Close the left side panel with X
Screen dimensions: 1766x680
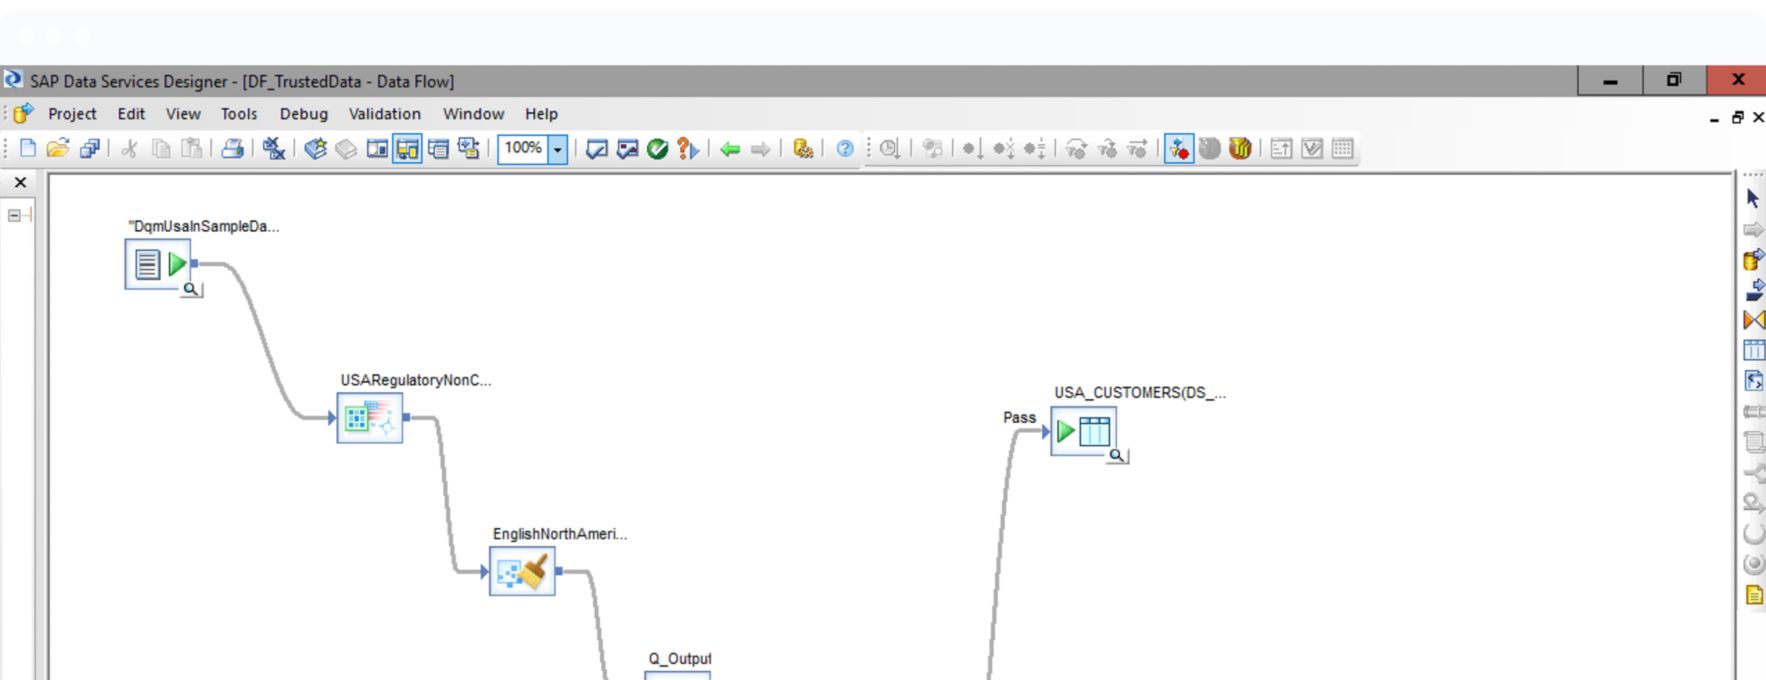tap(20, 182)
